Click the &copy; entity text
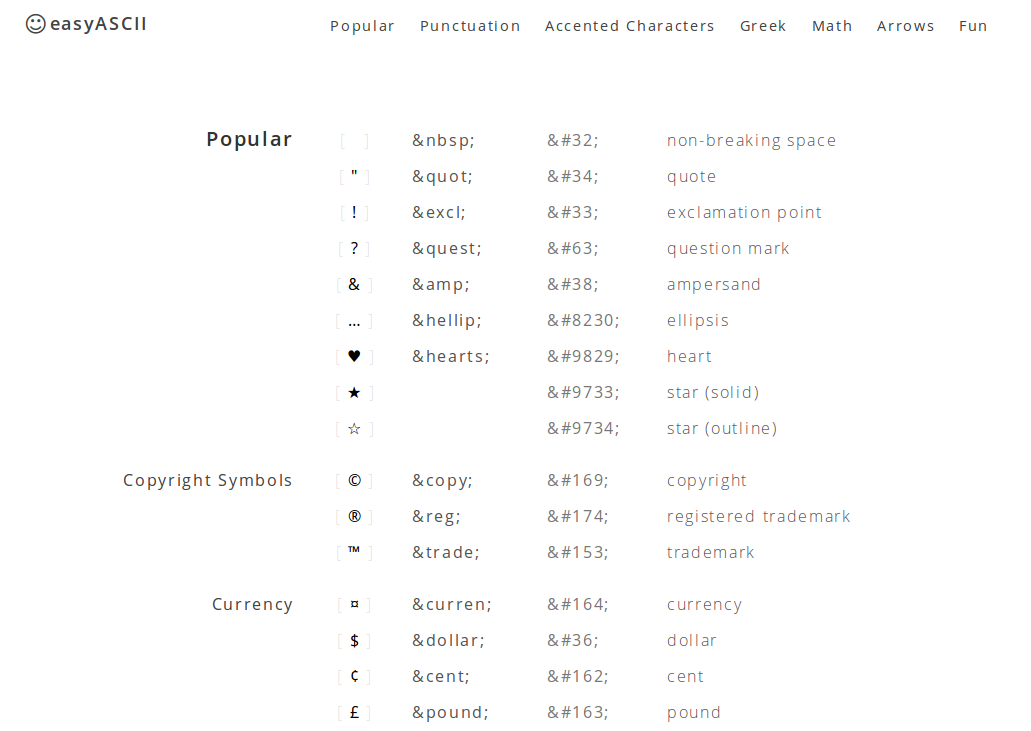 click(443, 481)
